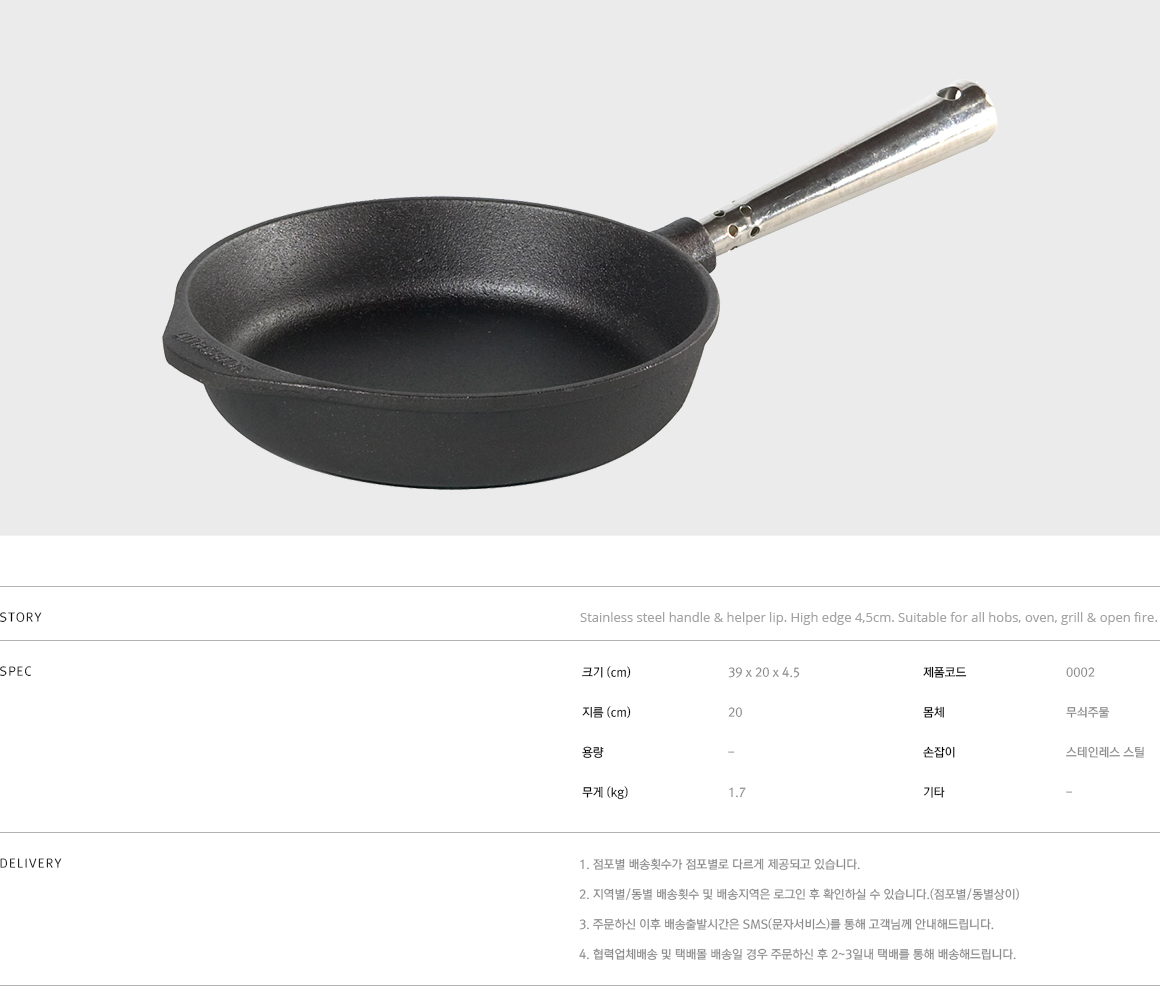1160x986 pixels.
Task: Click the first delivery note about 점포별 배송횟수
Action: [x=719, y=864]
